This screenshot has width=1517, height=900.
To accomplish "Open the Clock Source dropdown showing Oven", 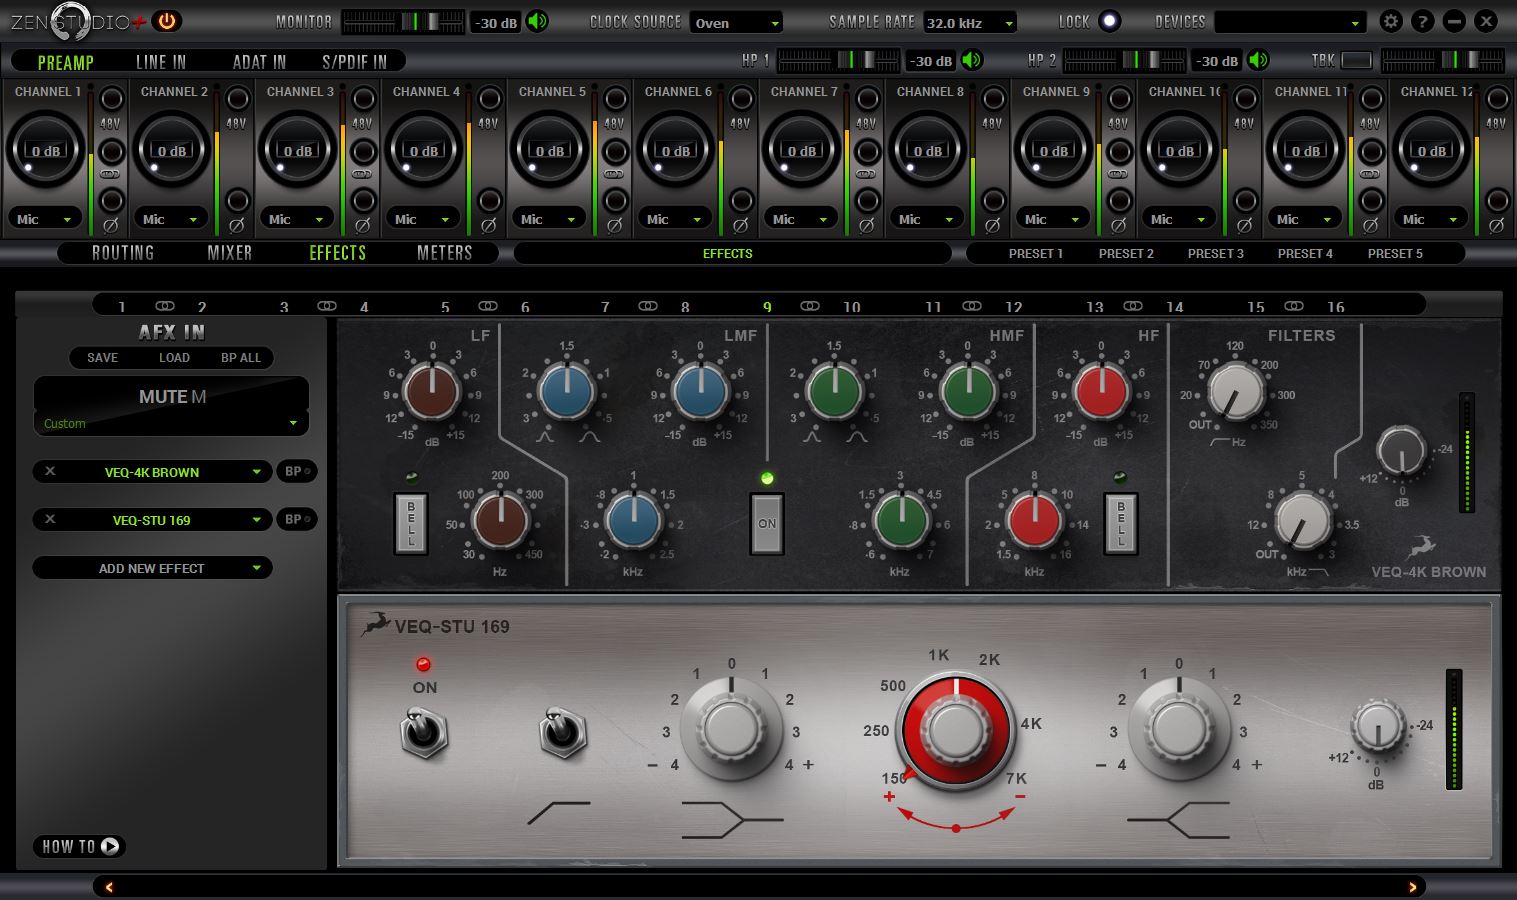I will 736,22.
